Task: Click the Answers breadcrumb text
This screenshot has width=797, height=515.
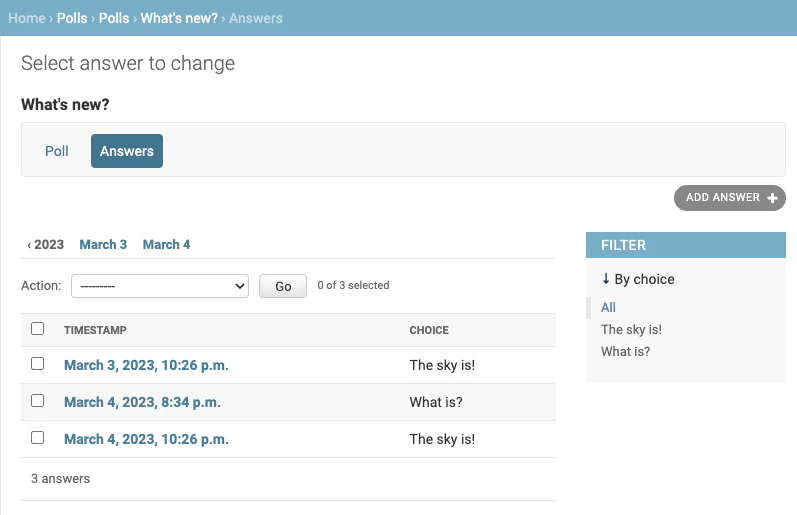Action: coord(256,18)
